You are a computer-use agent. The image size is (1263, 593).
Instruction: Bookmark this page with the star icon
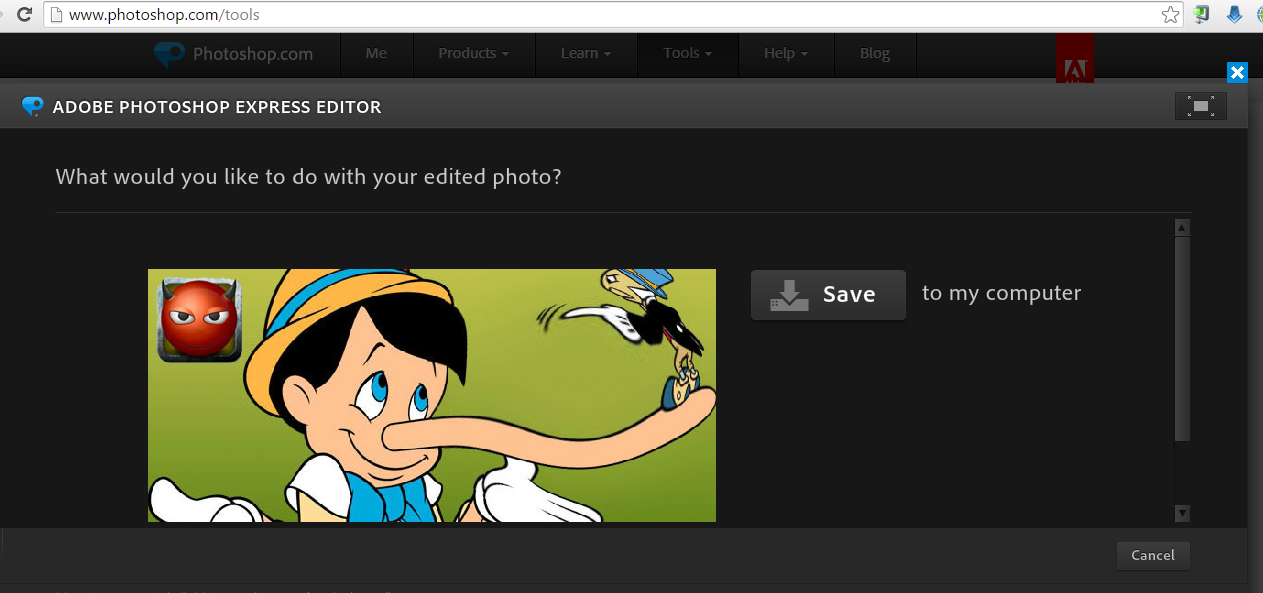click(1171, 15)
